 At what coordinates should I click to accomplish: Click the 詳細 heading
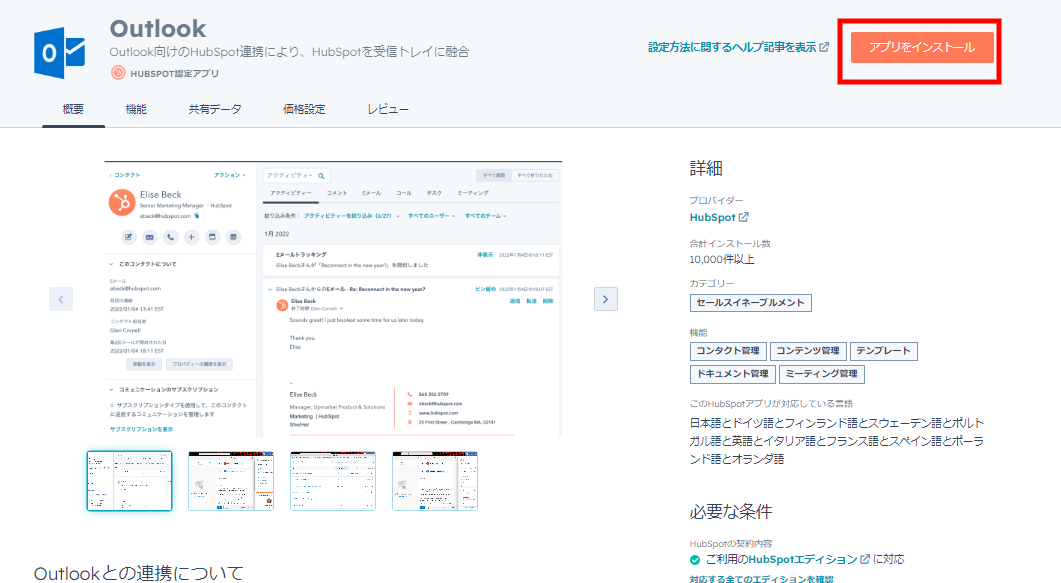pos(706,168)
